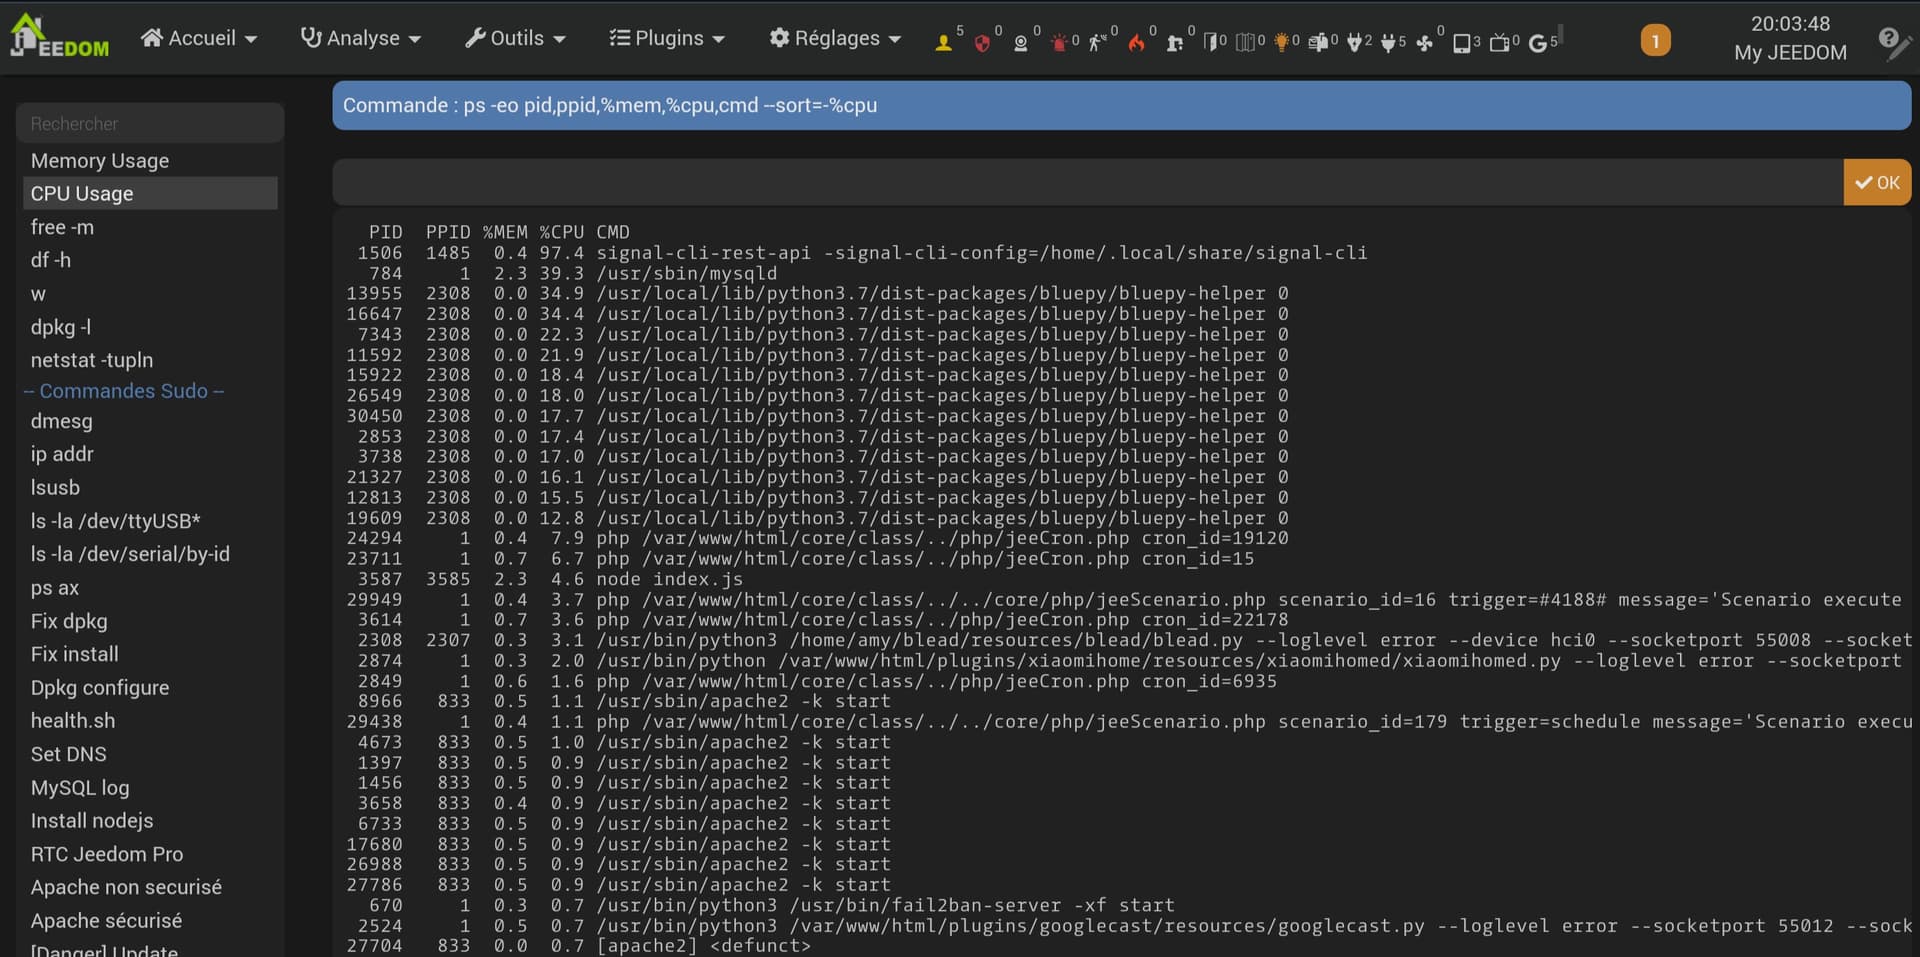Open the Accueil dropdown menu
Screen dimensions: 1920x957
[x=198, y=38]
